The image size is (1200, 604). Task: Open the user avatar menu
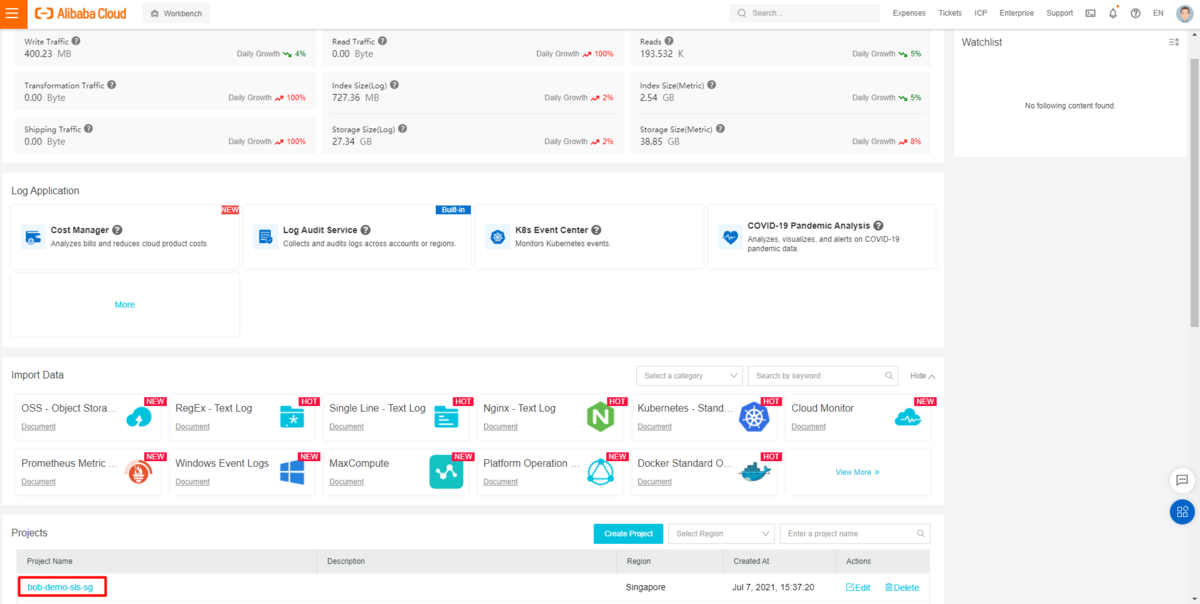click(x=1184, y=13)
